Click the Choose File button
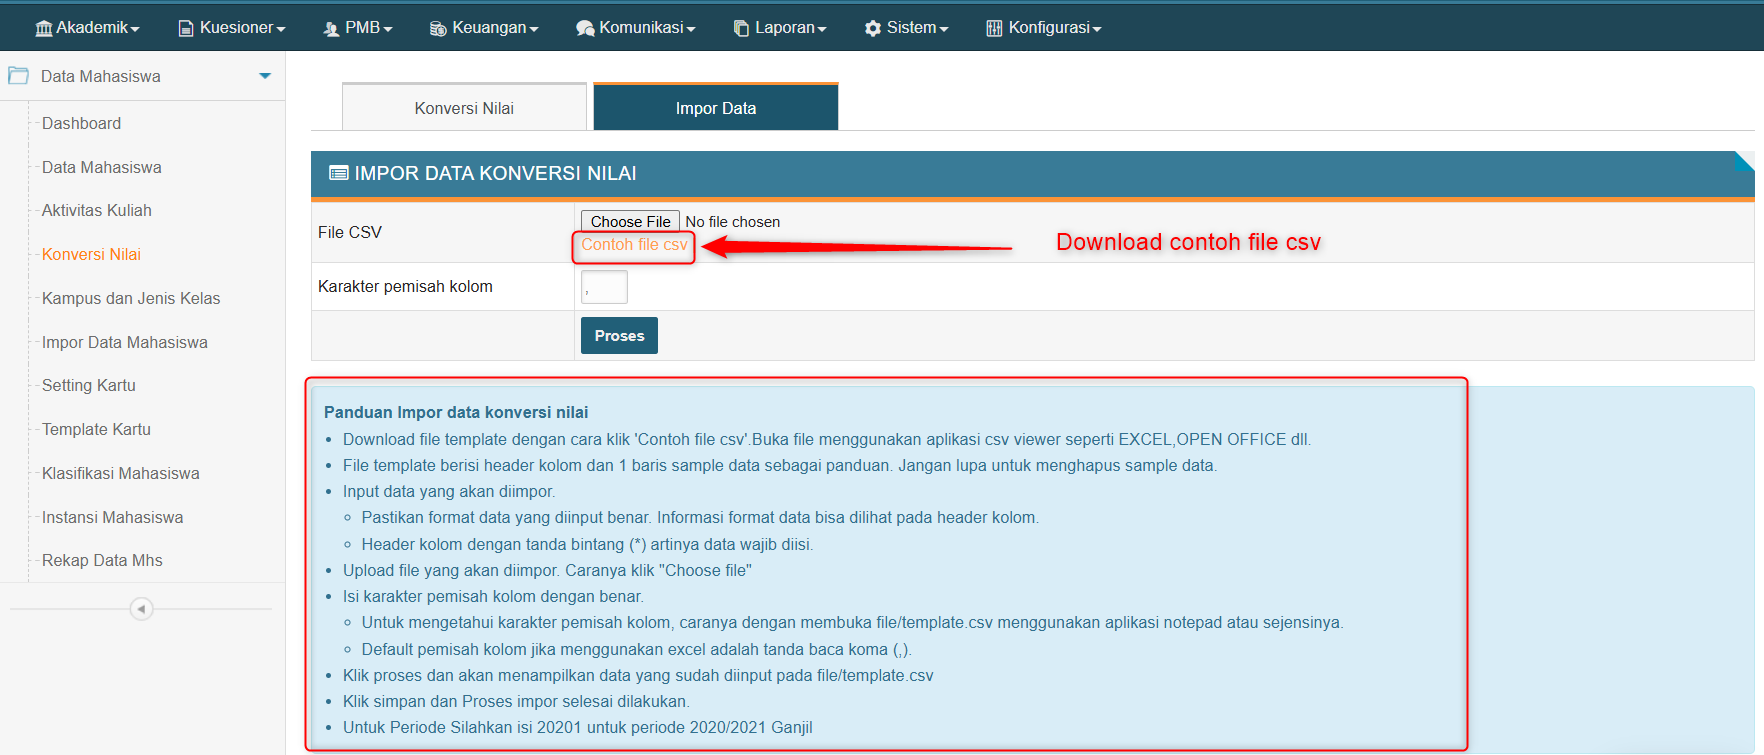The height and width of the screenshot is (755, 1764). [x=630, y=221]
